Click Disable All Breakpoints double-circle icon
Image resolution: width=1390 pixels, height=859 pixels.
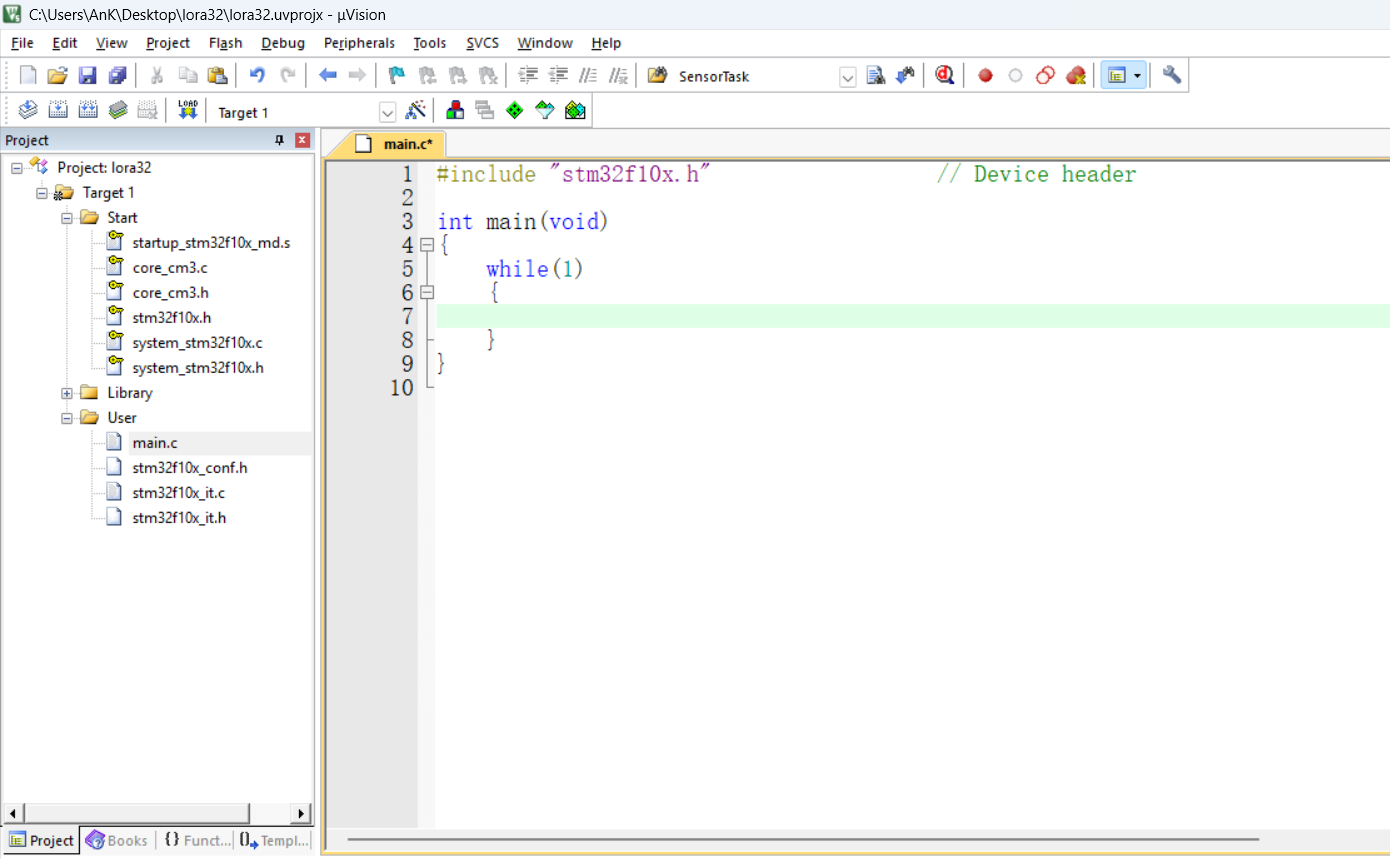pyautogui.click(x=1045, y=76)
